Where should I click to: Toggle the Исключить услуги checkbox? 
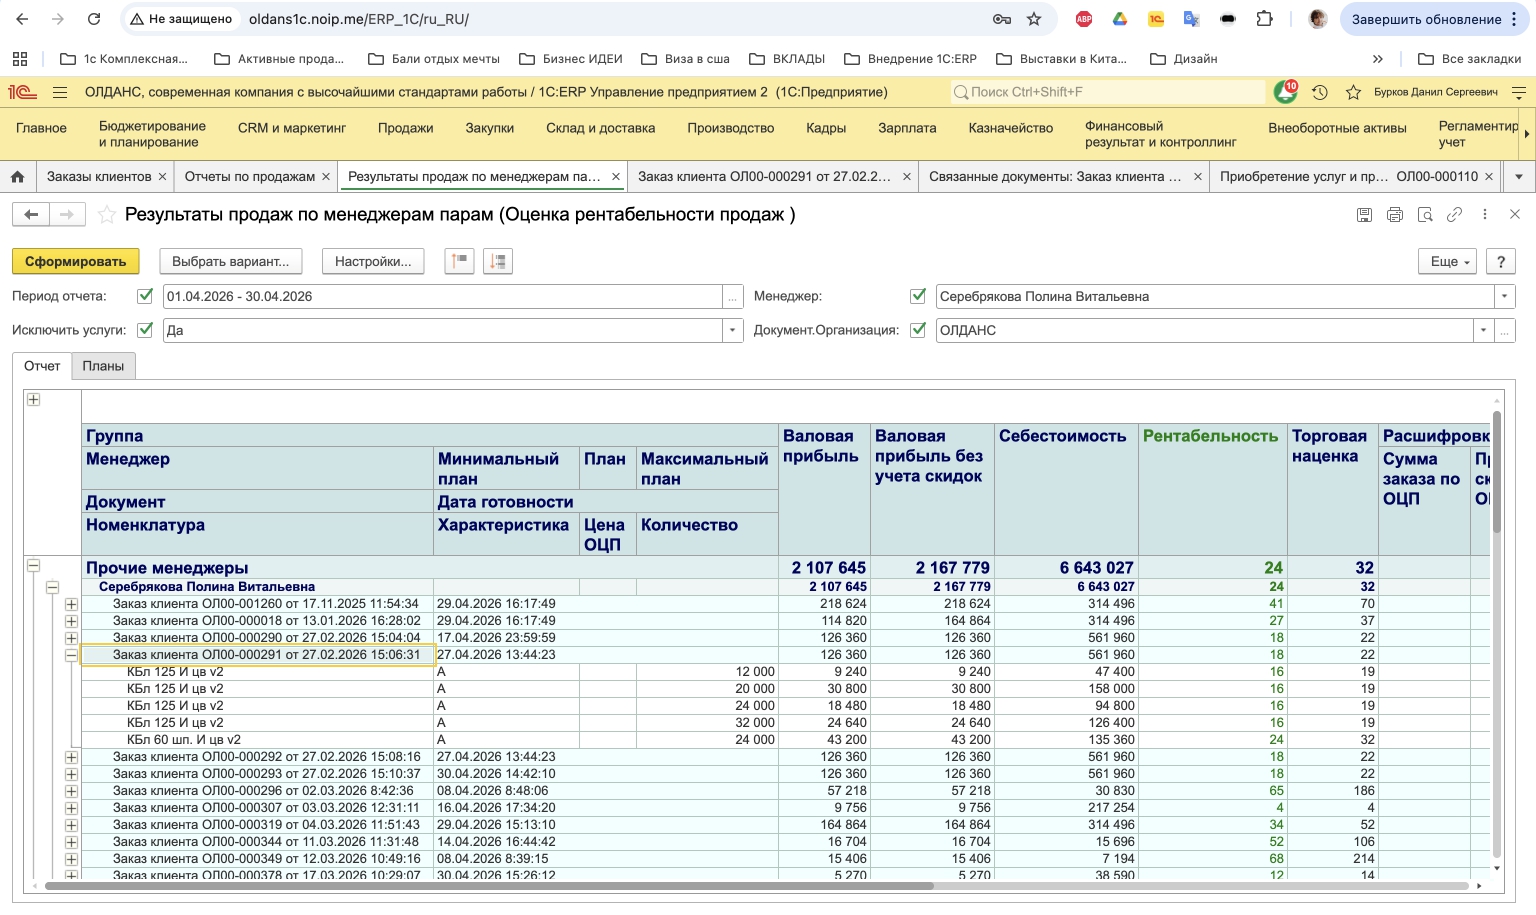click(145, 330)
